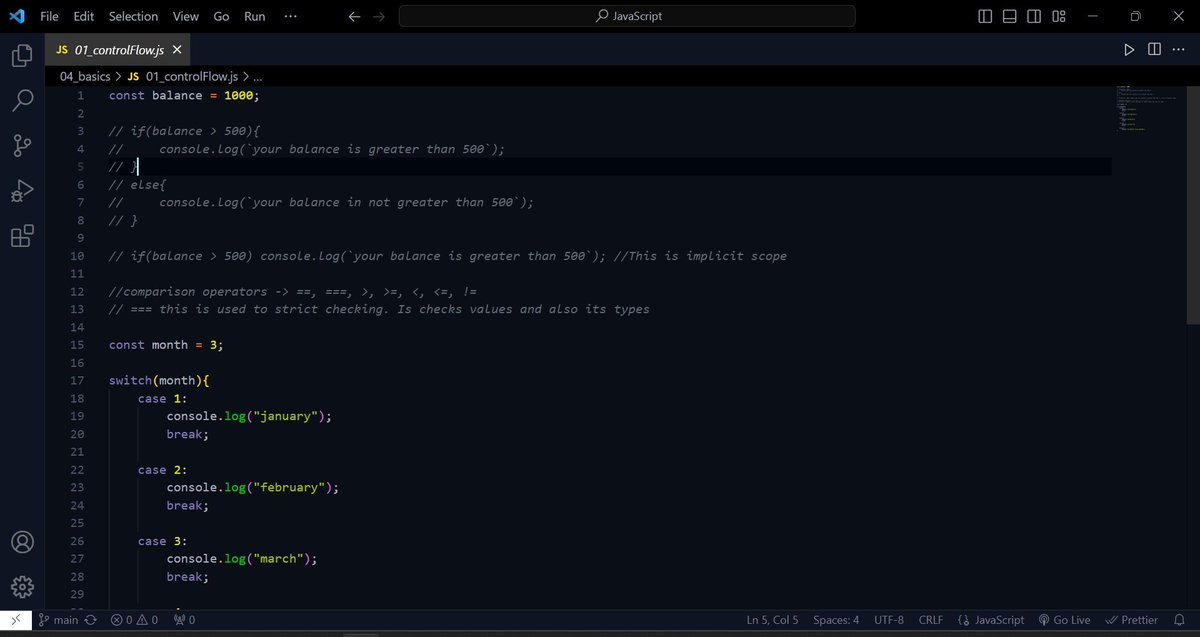The height and width of the screenshot is (637, 1200).
Task: Show errors and warnings count
Action: pyautogui.click(x=134, y=620)
